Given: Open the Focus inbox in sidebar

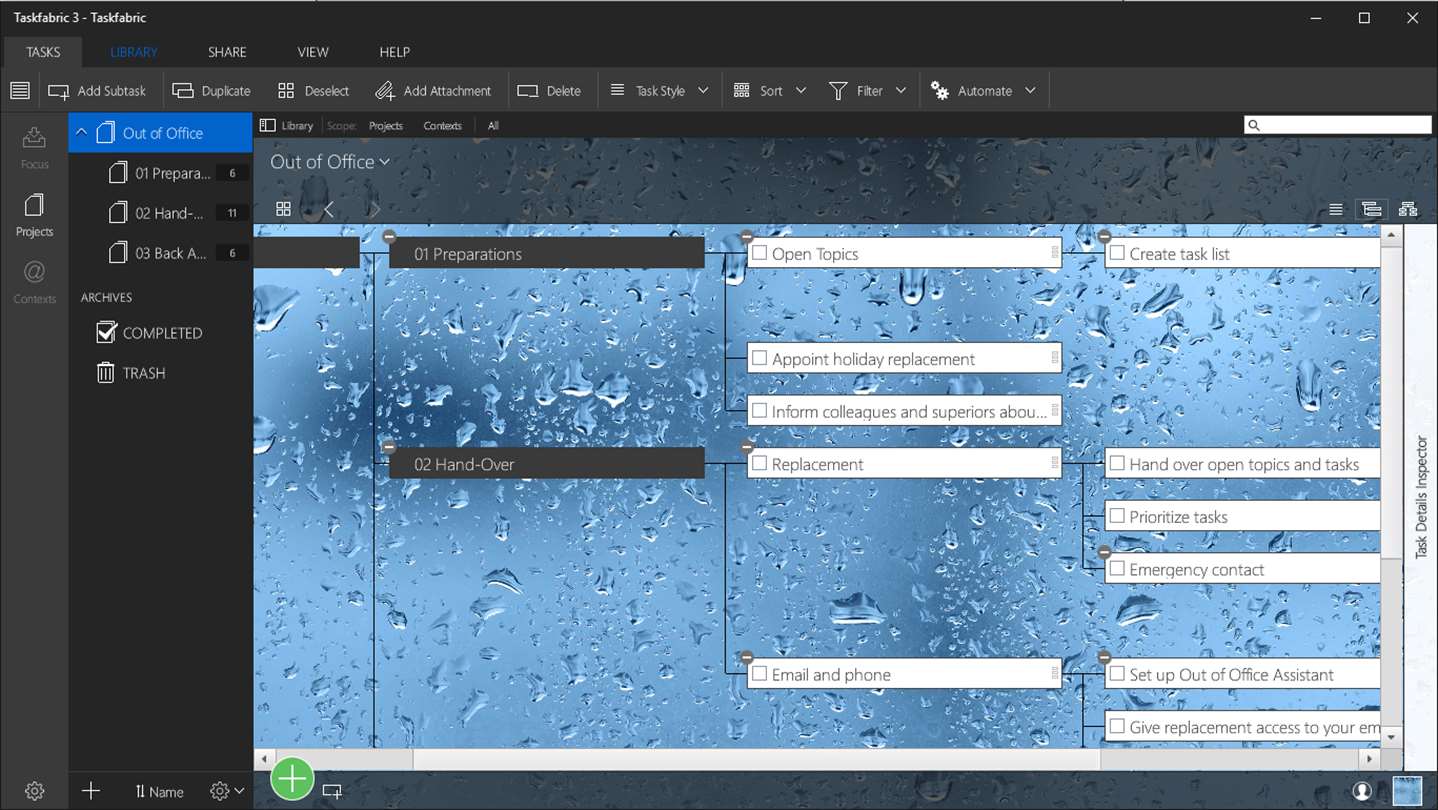Looking at the screenshot, I should click(x=34, y=146).
